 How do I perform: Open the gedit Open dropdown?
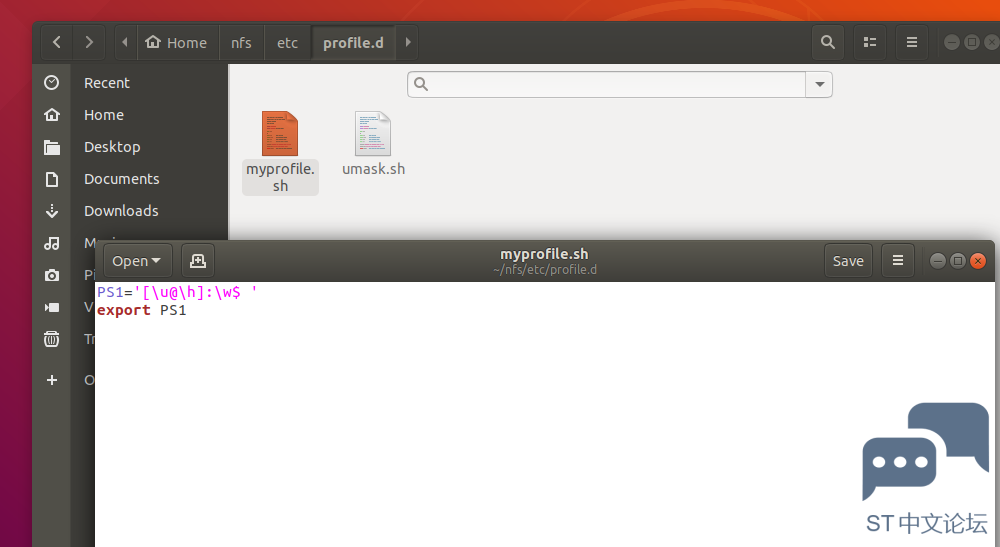[137, 261]
